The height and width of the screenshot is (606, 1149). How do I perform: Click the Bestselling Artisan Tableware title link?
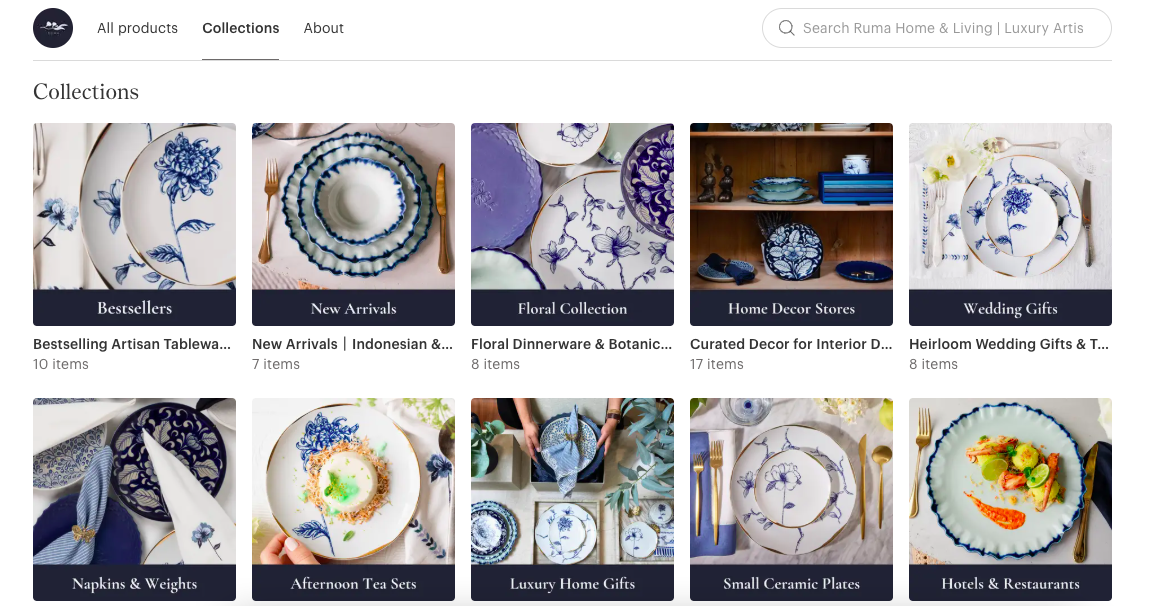point(132,344)
